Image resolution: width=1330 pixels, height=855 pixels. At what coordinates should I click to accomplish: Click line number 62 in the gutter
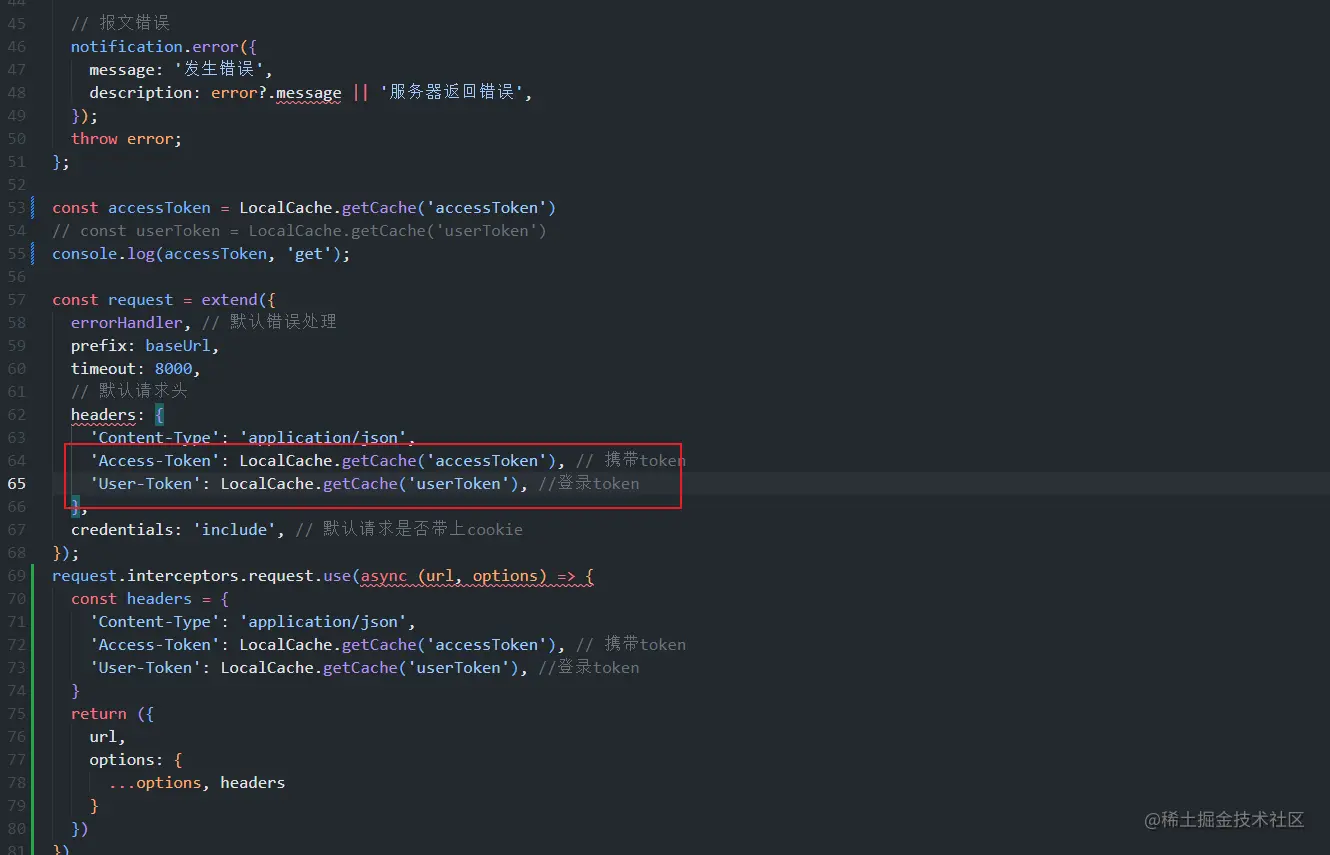[x=16, y=414]
